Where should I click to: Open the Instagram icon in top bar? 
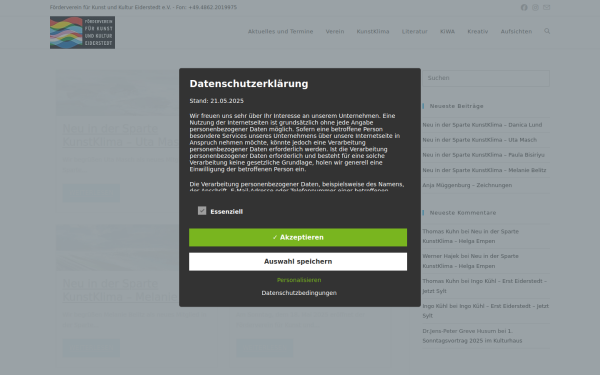coord(535,8)
